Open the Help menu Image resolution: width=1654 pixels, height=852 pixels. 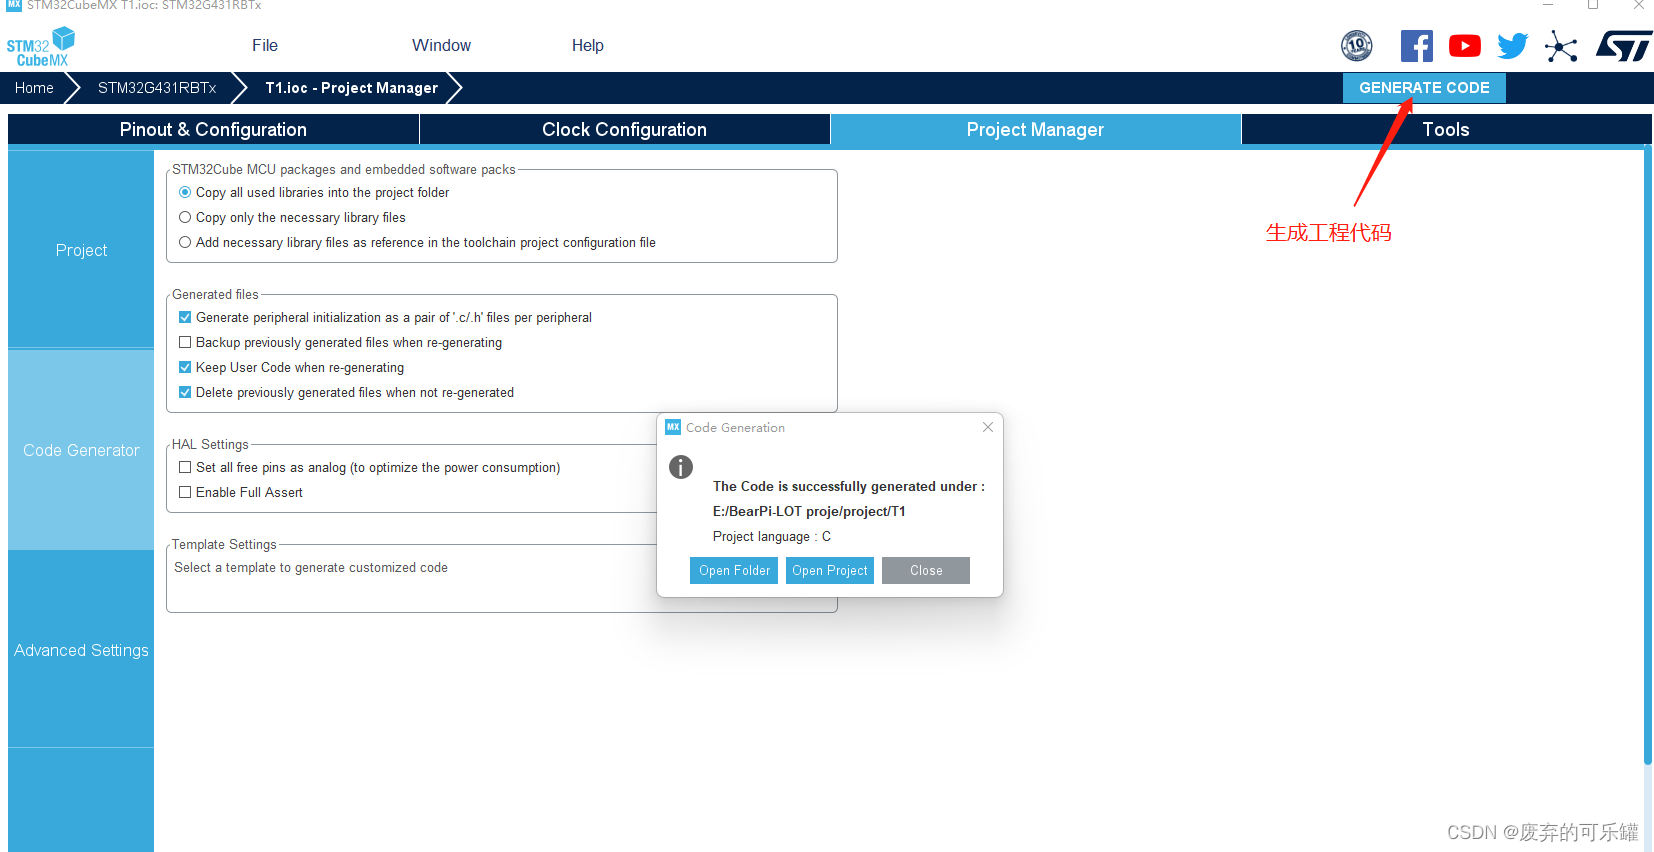point(588,45)
